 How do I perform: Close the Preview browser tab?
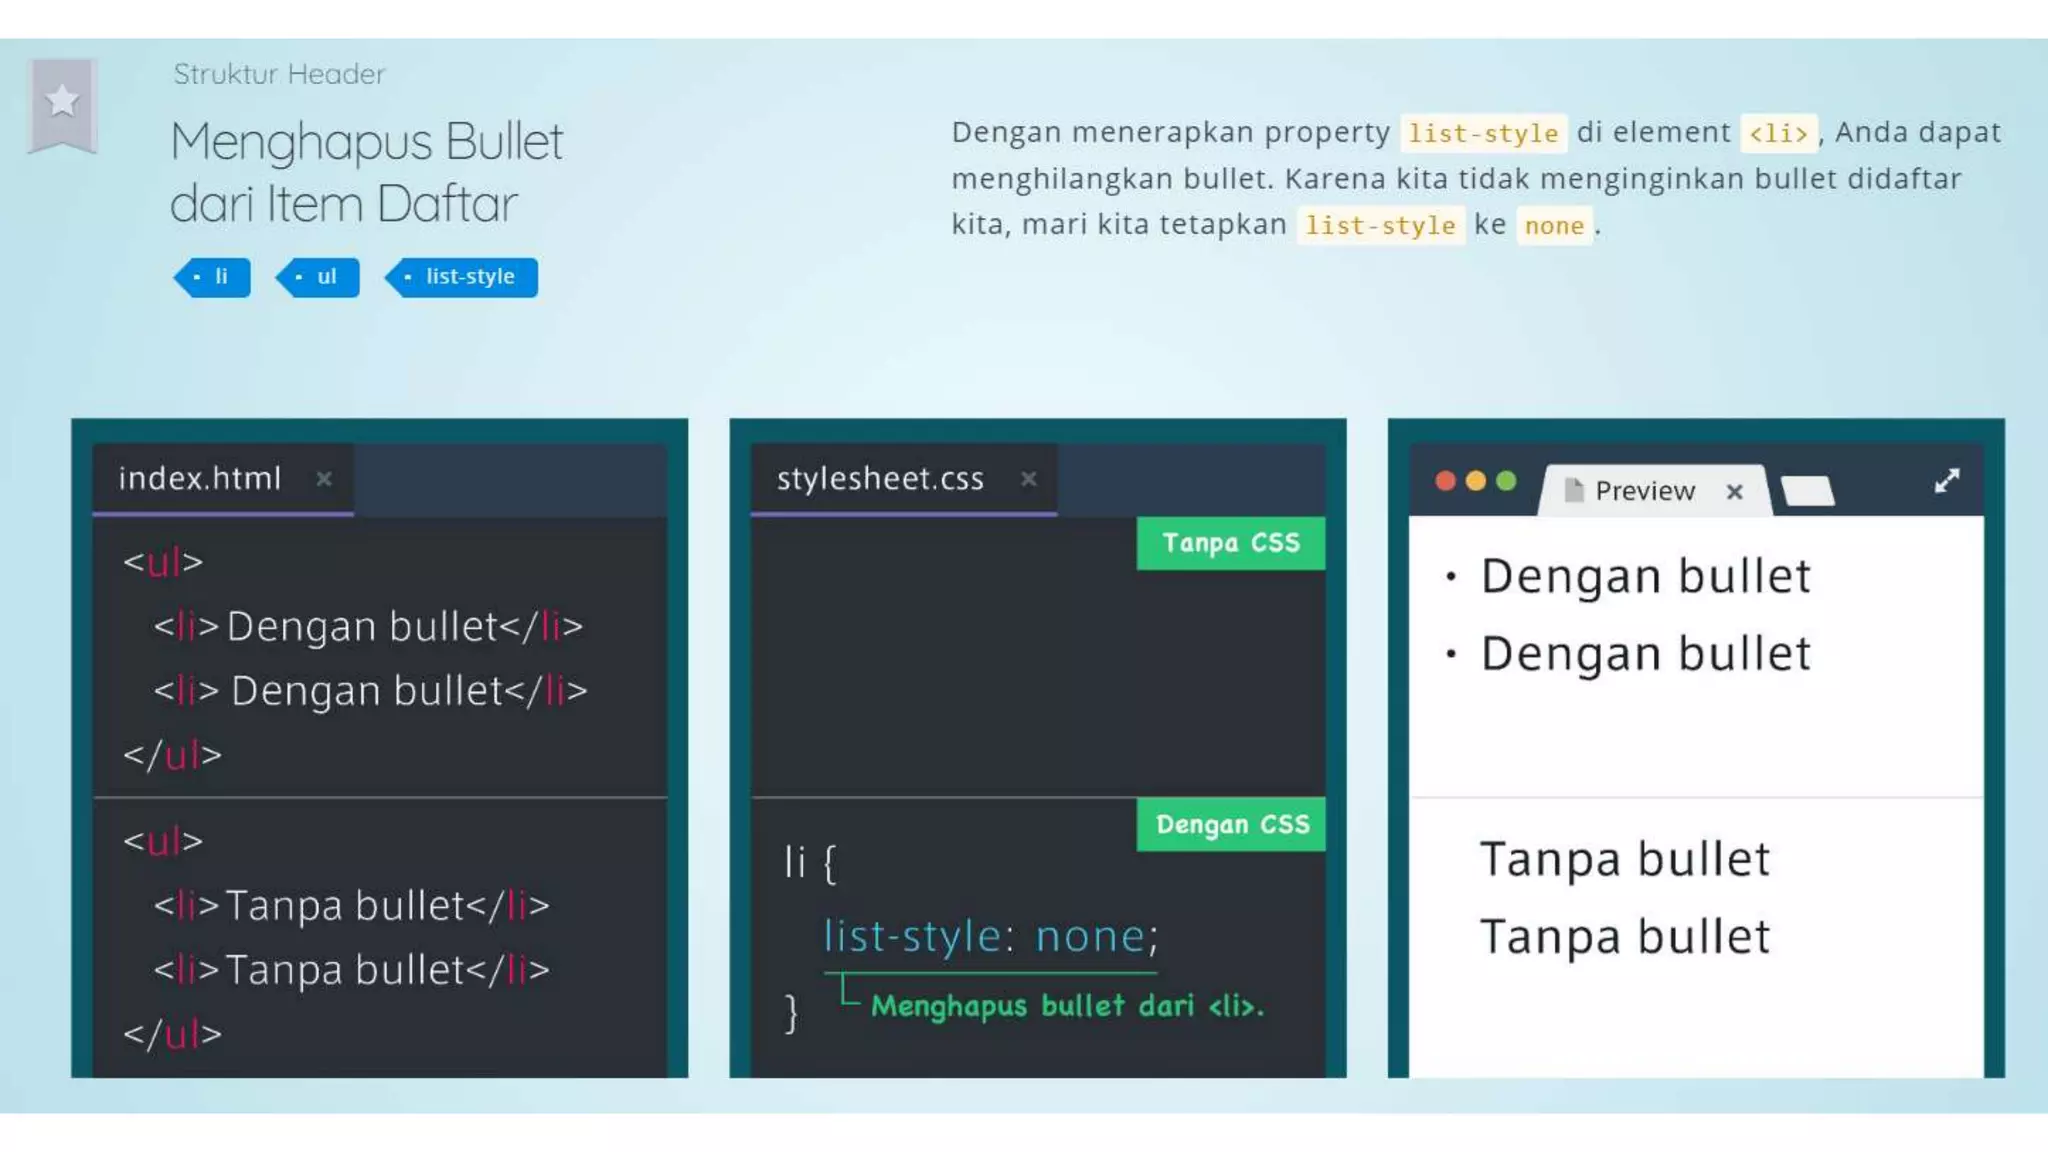[x=1735, y=491]
